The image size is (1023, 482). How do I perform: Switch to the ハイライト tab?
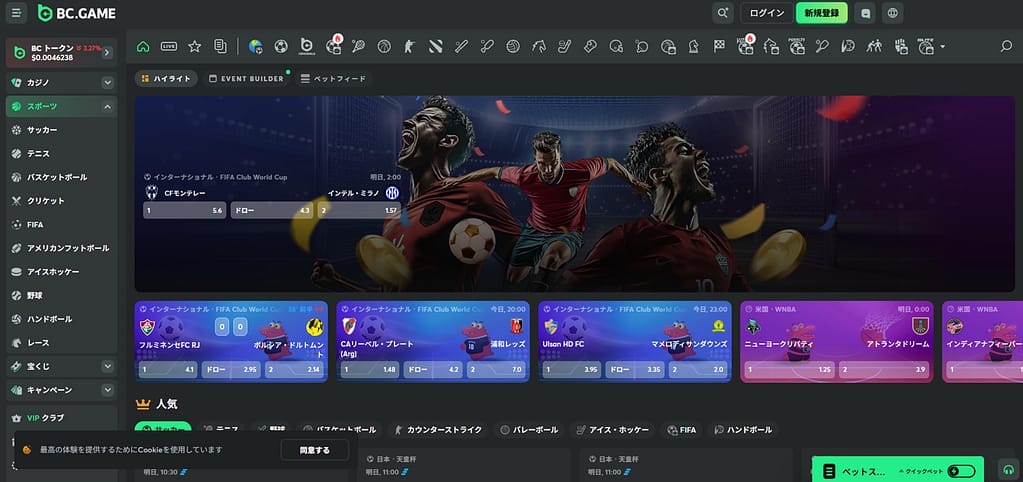point(166,79)
